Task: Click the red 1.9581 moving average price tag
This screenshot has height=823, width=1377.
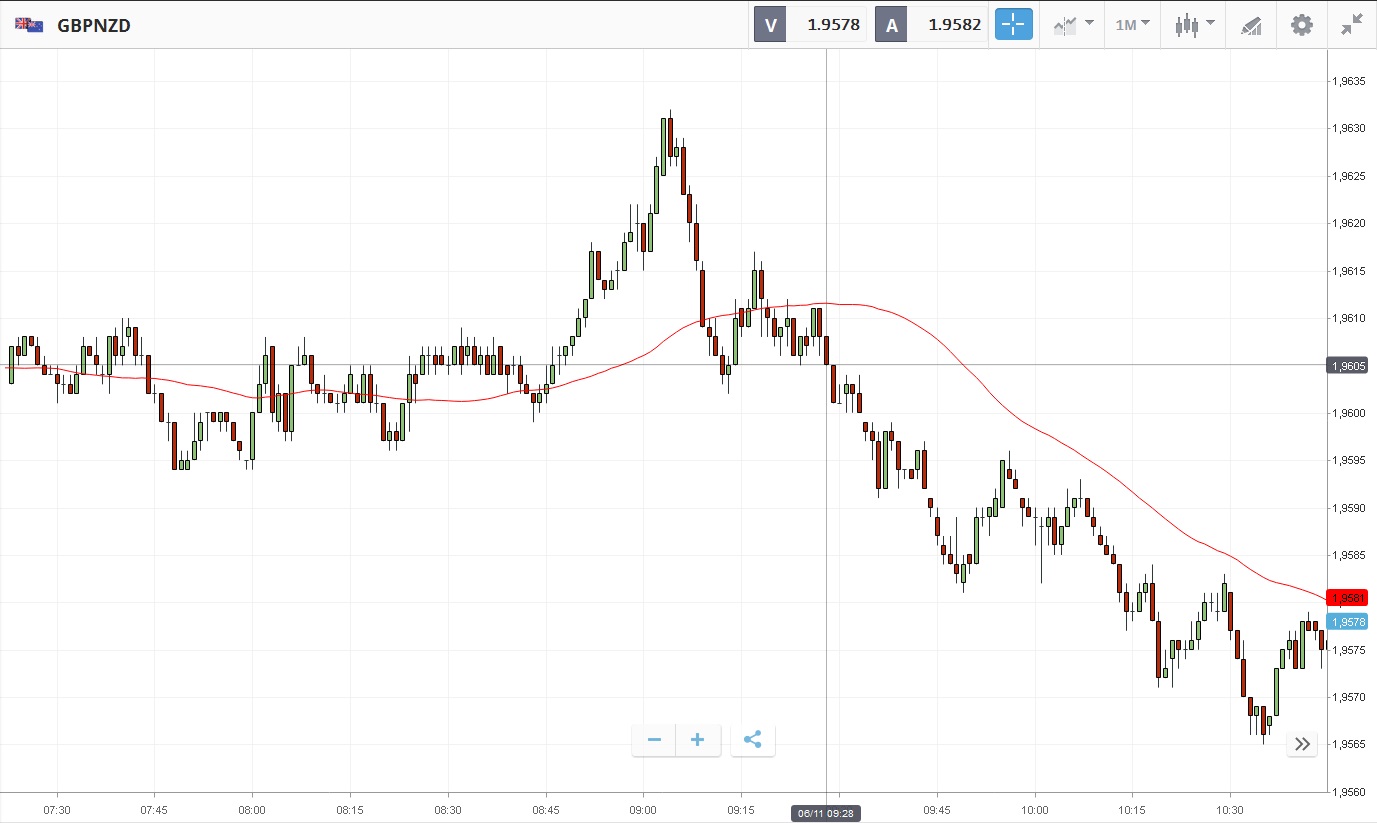Action: [1346, 598]
